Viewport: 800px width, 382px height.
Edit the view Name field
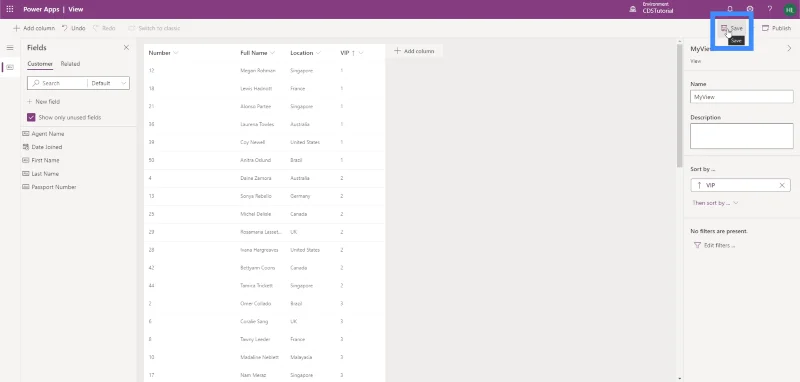coord(741,96)
